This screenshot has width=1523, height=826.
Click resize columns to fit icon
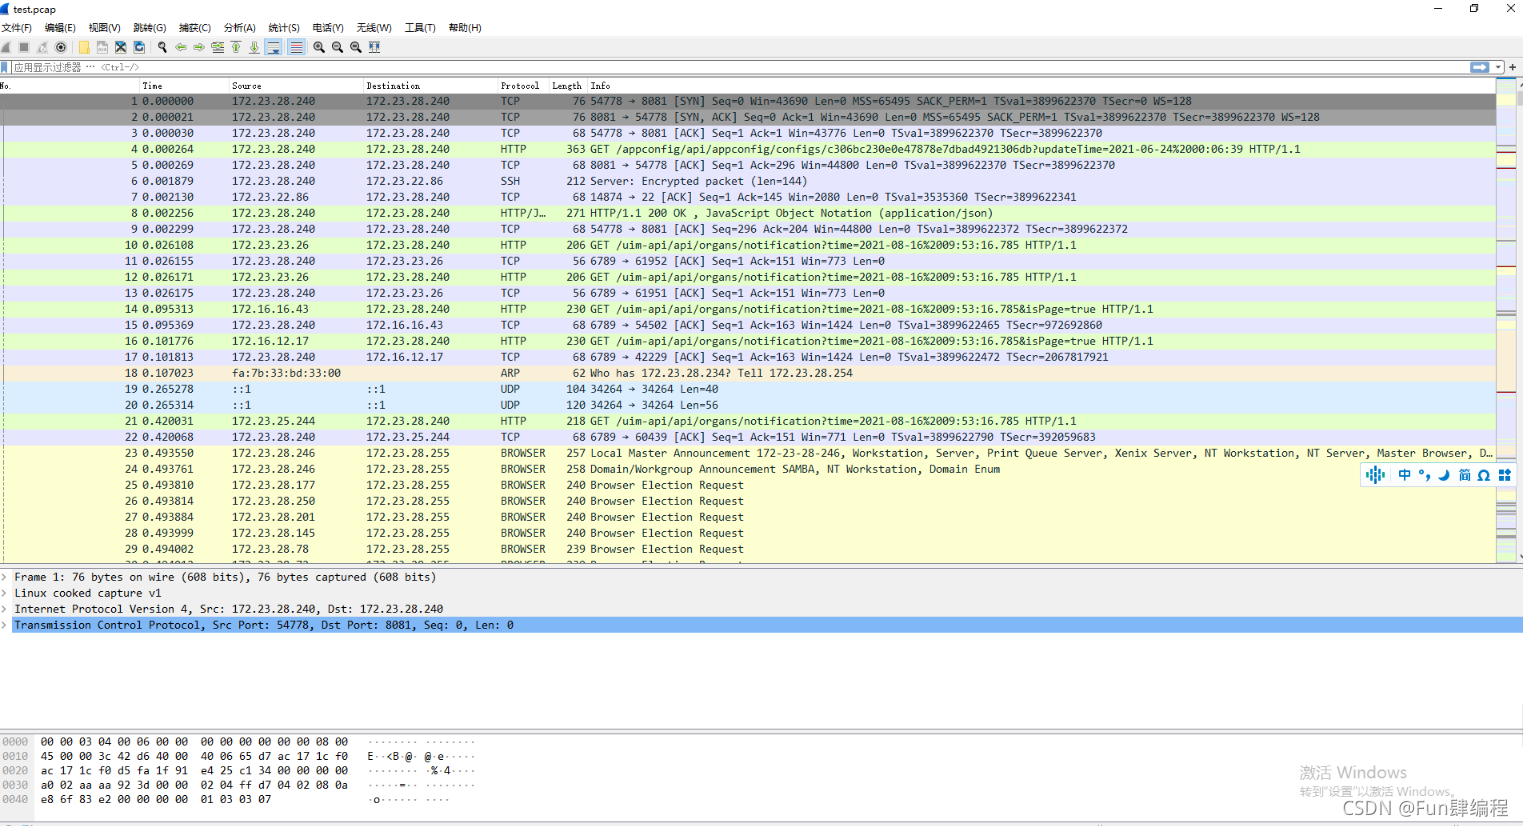[x=374, y=47]
